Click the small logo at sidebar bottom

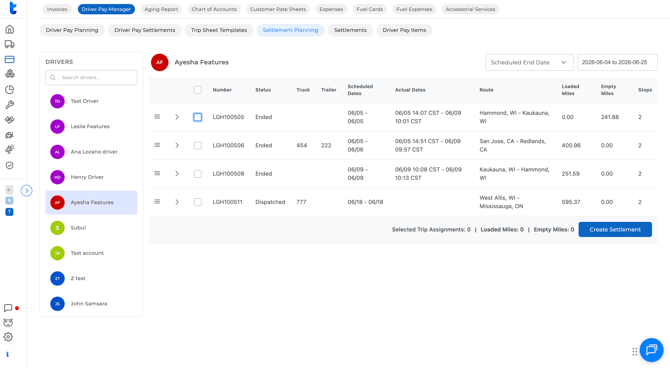(7, 354)
